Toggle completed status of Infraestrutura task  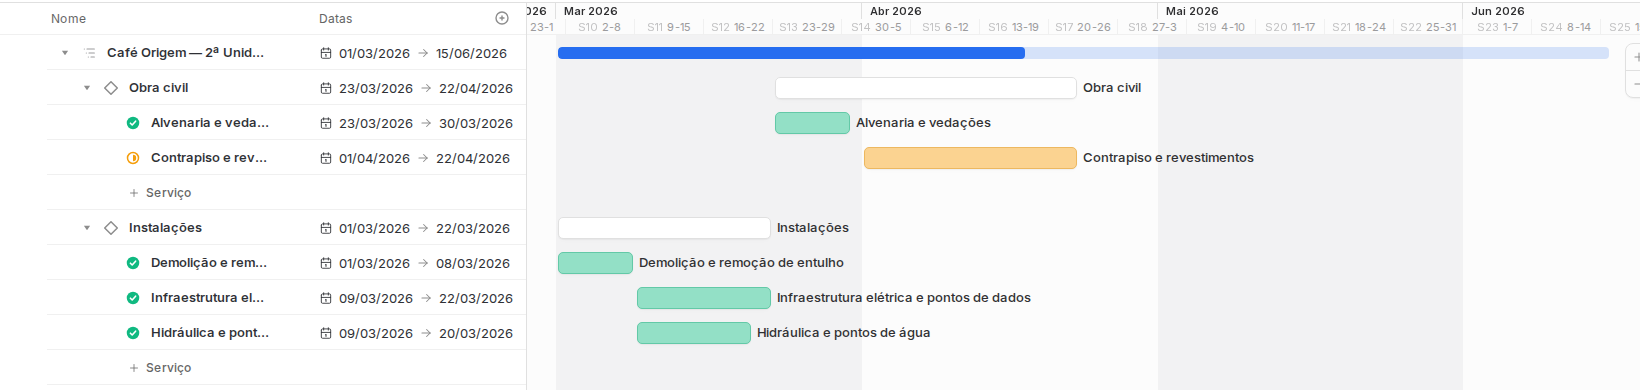tap(133, 298)
